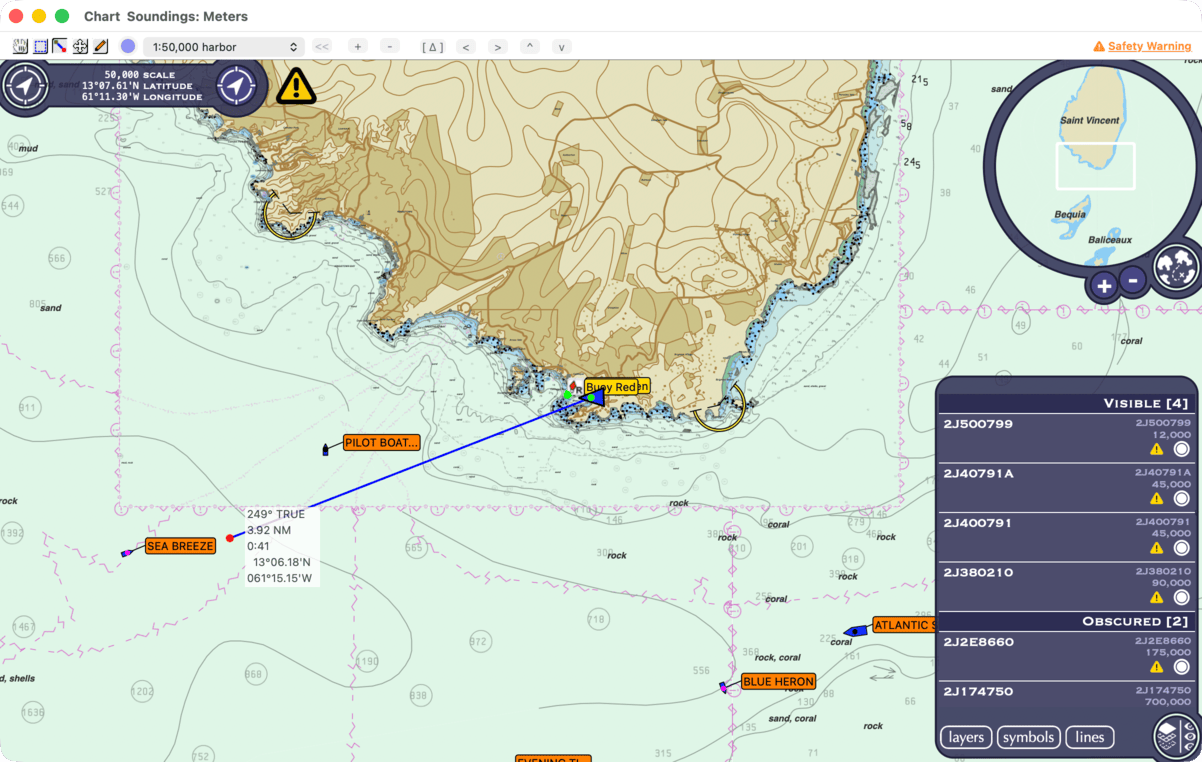Switch to the lines tab
This screenshot has height=762, width=1202.
[1090, 737]
